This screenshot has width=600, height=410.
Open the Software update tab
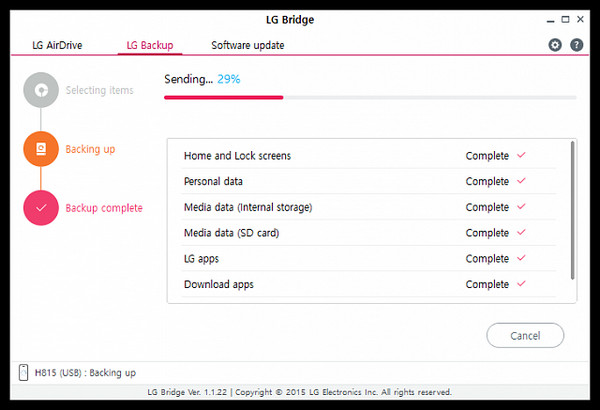point(248,45)
